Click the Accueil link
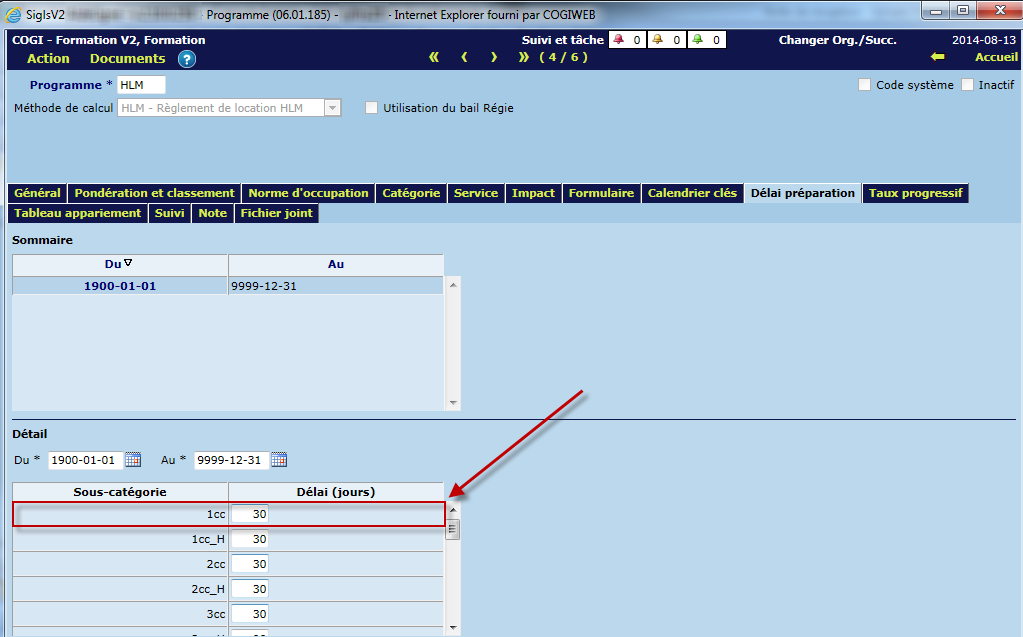 [x=996, y=57]
